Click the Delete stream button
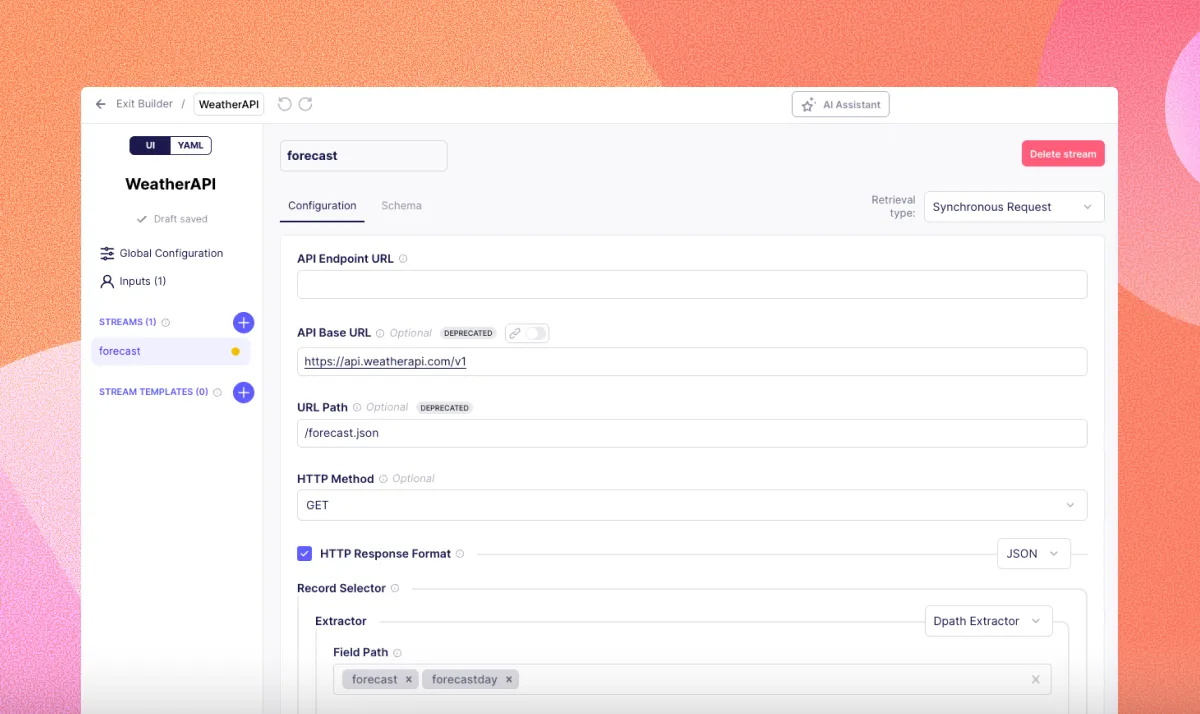 [x=1063, y=154]
